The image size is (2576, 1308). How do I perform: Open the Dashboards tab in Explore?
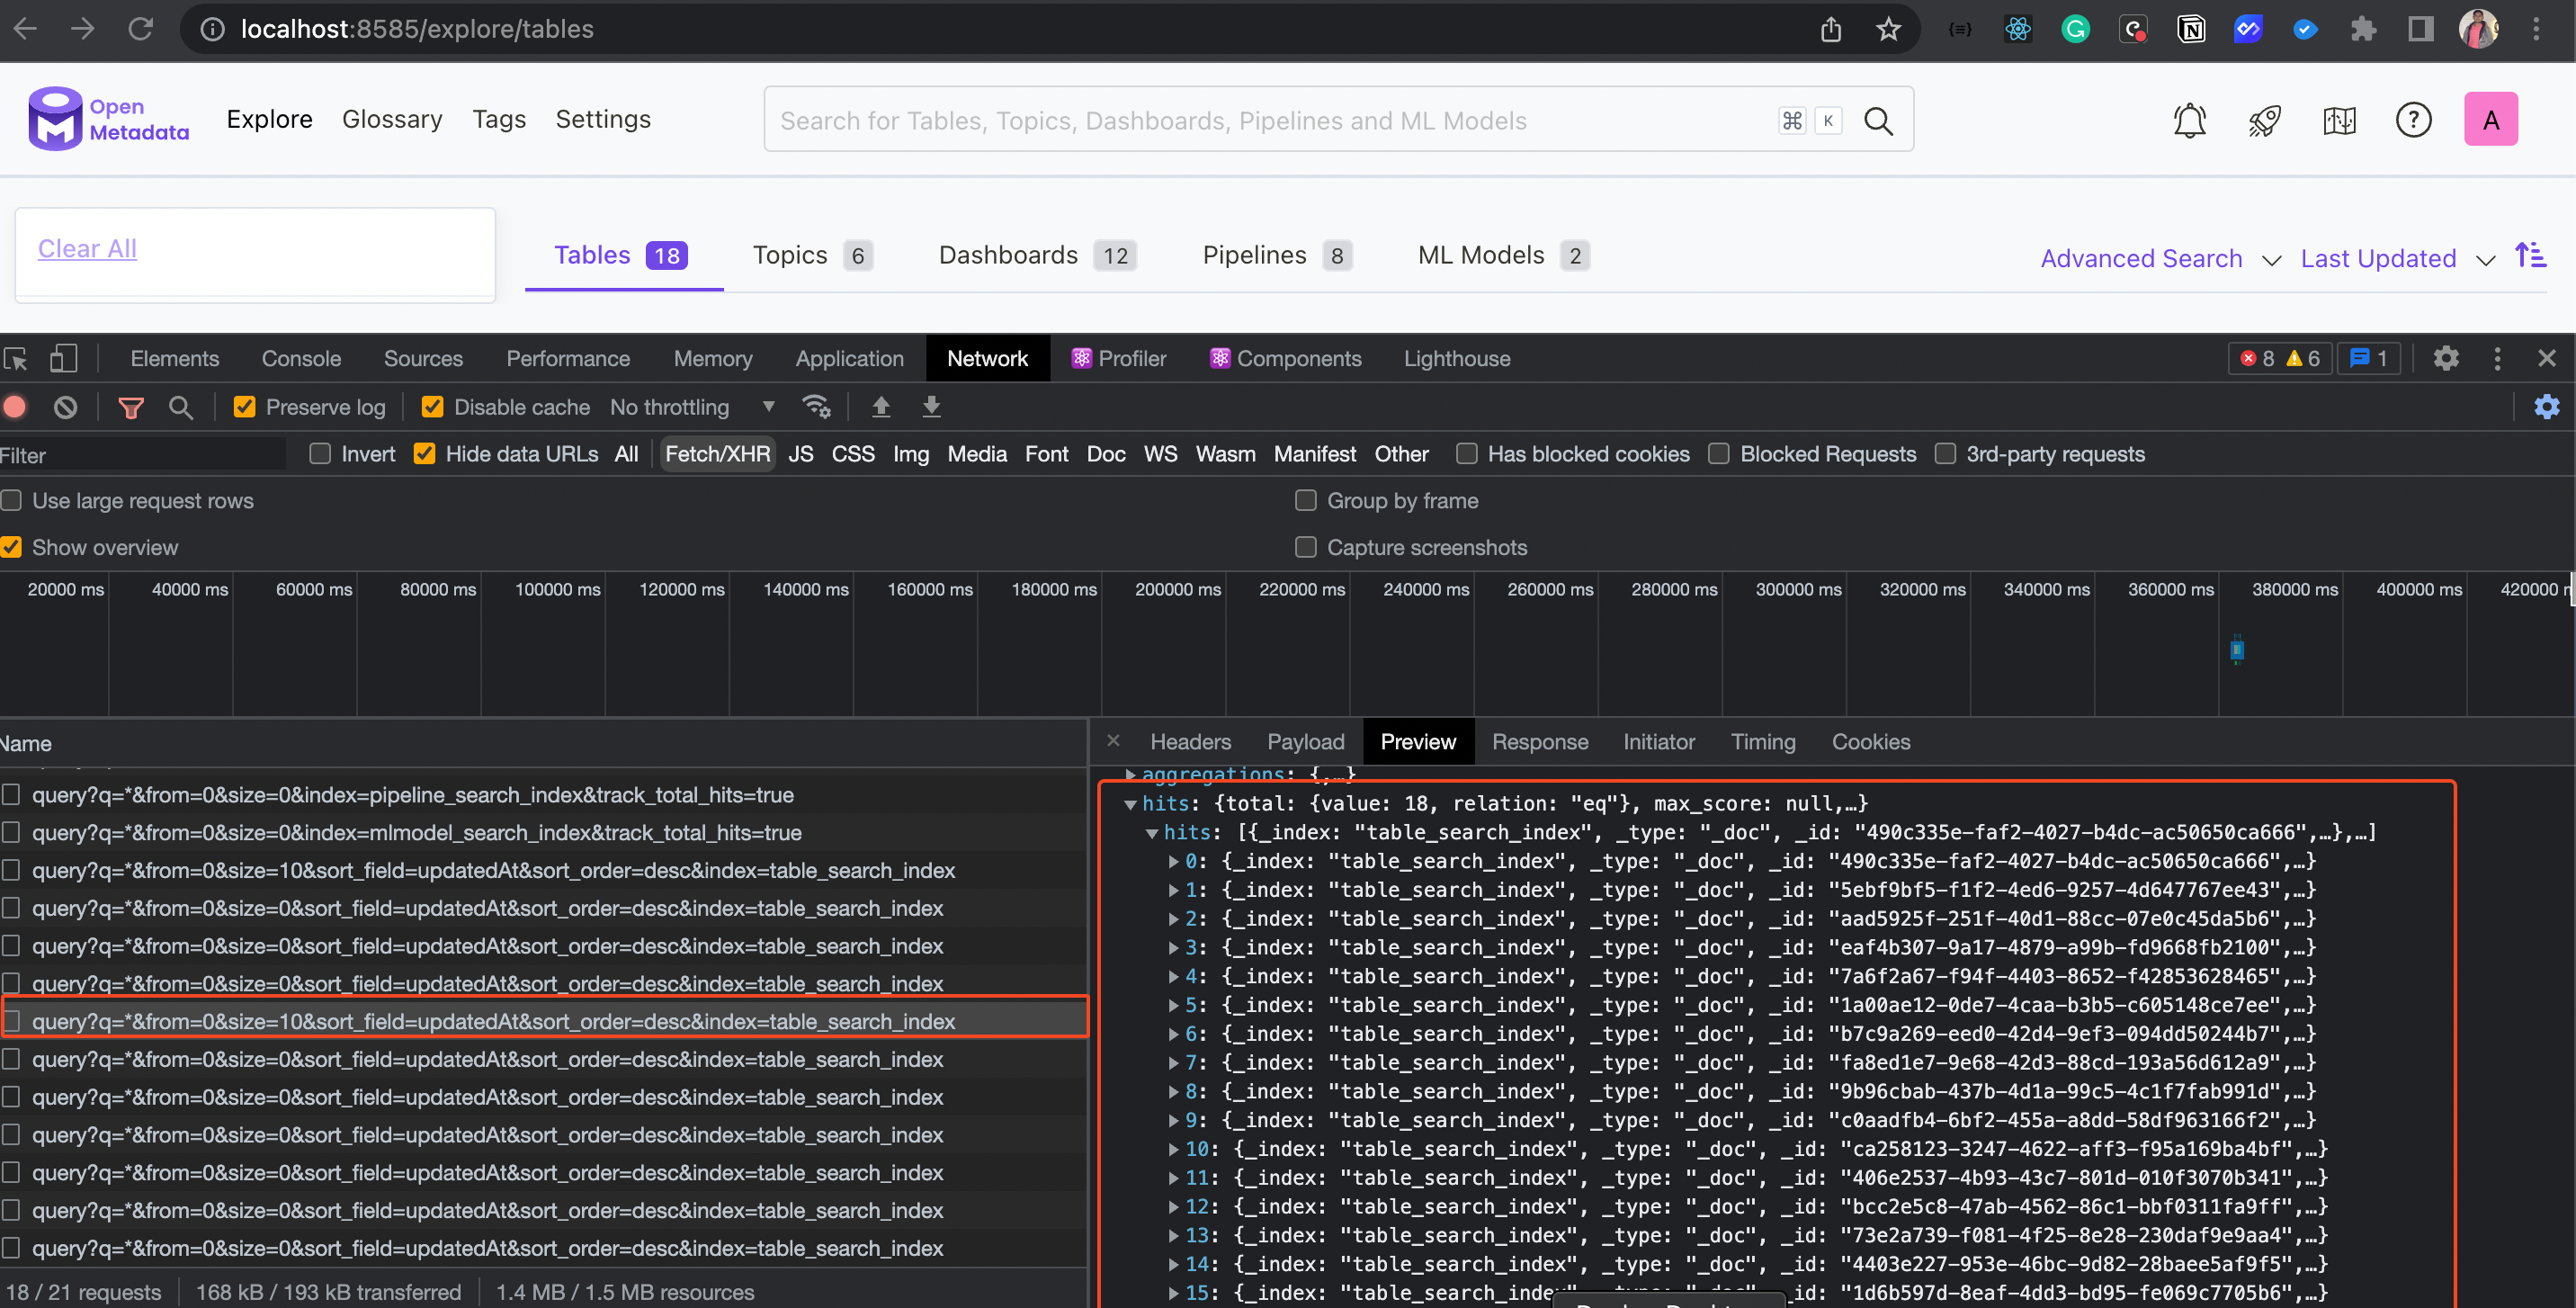pos(1007,255)
